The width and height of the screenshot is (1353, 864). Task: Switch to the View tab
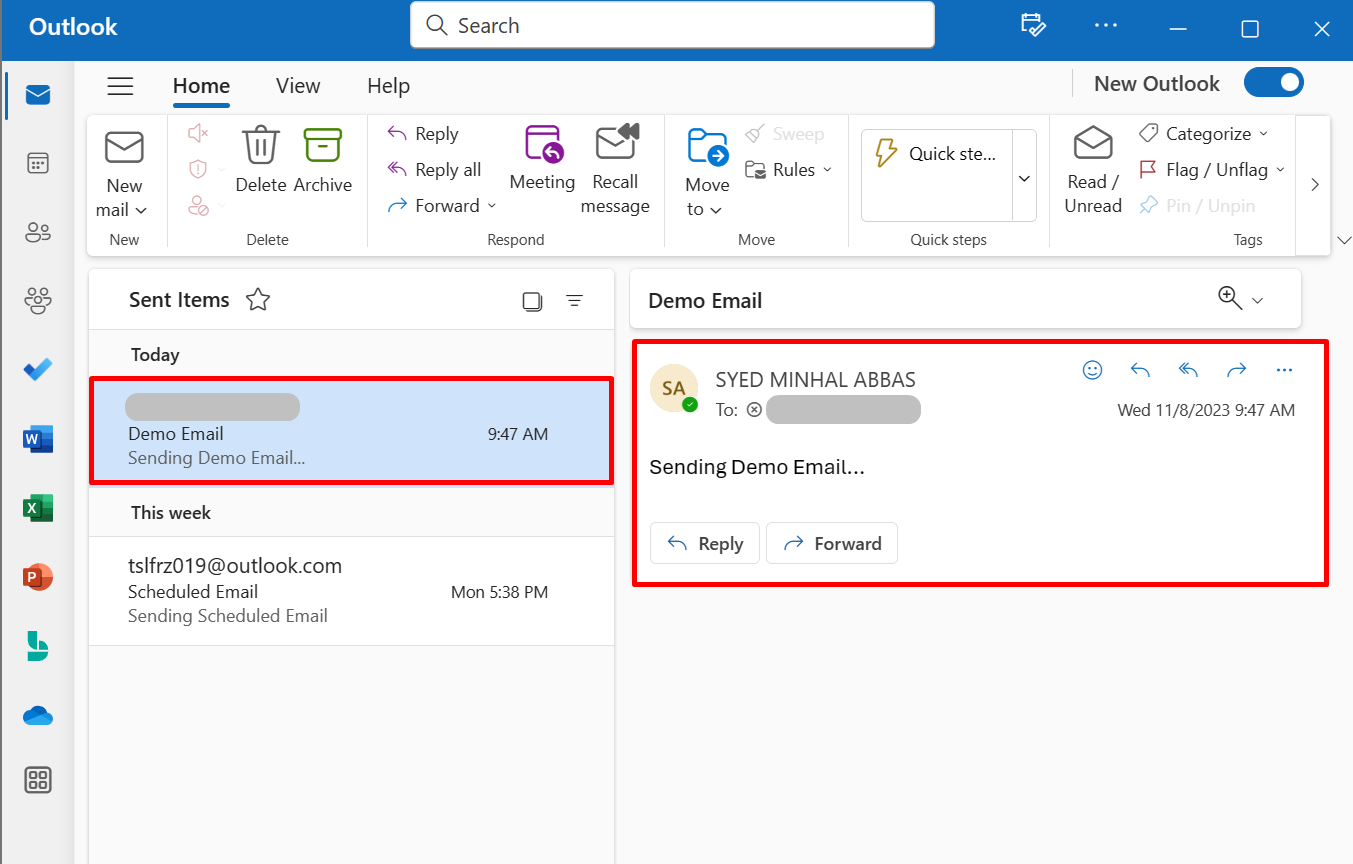coord(298,86)
